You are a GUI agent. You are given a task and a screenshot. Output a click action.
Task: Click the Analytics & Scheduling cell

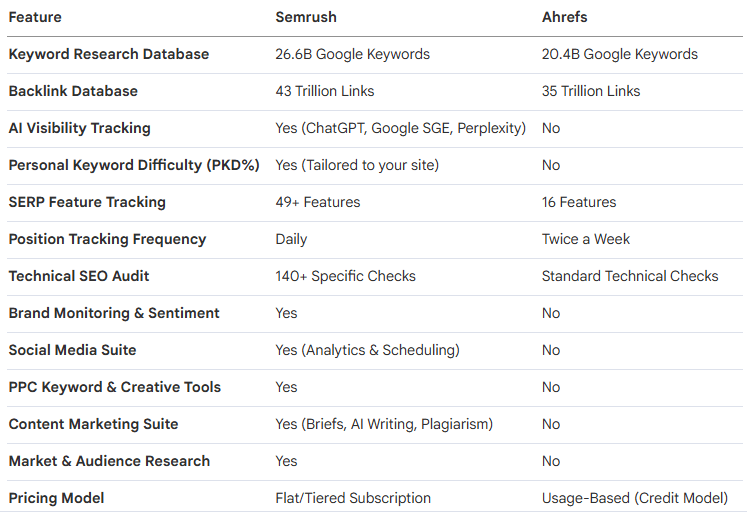pos(367,350)
